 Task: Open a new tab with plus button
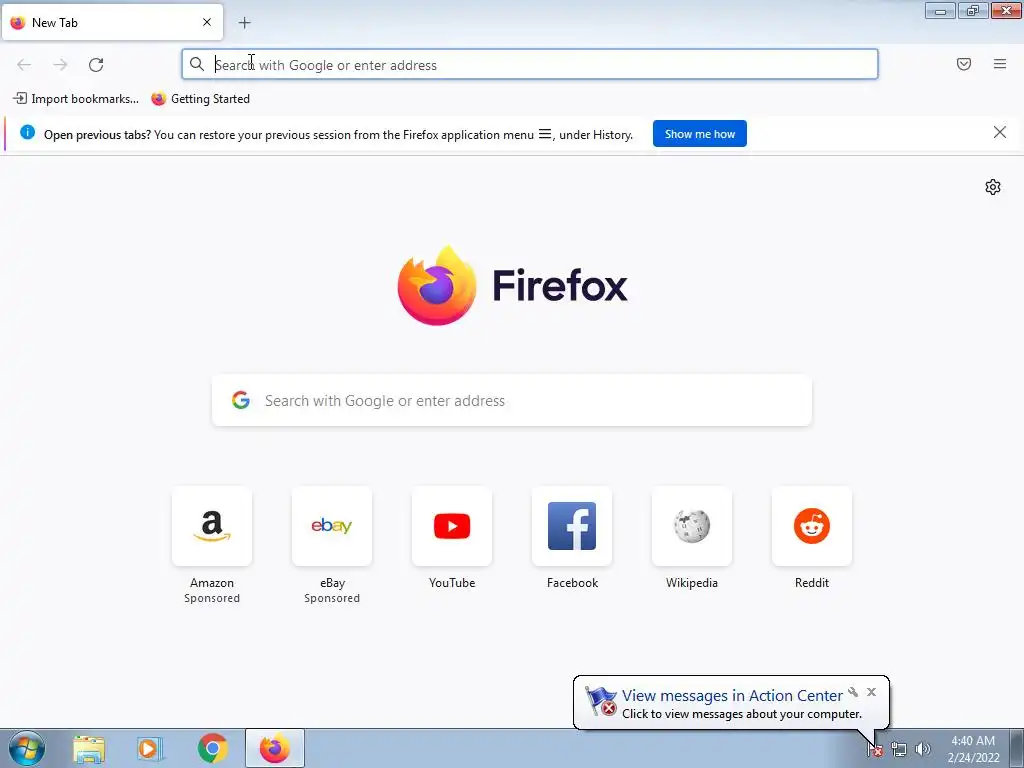(244, 23)
